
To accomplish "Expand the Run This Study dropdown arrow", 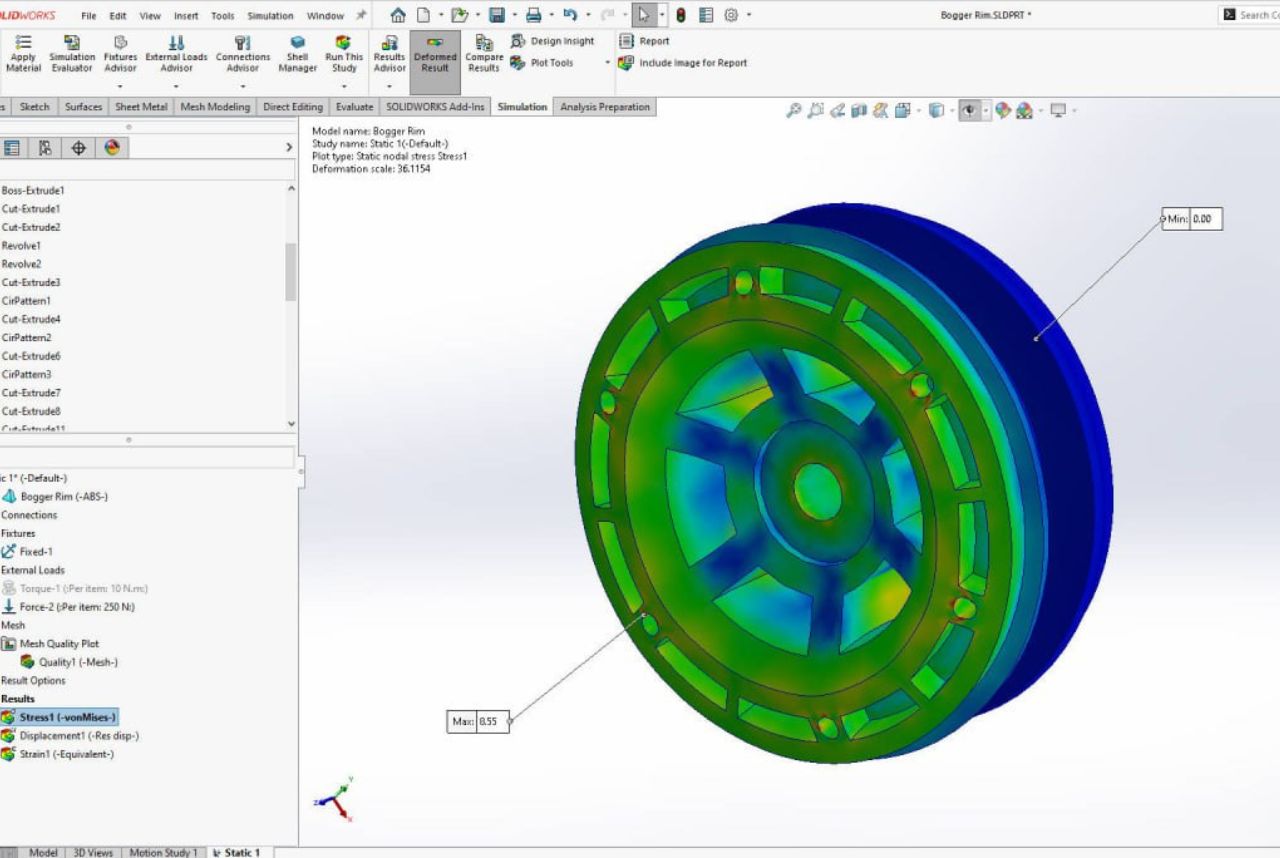I will 344,86.
